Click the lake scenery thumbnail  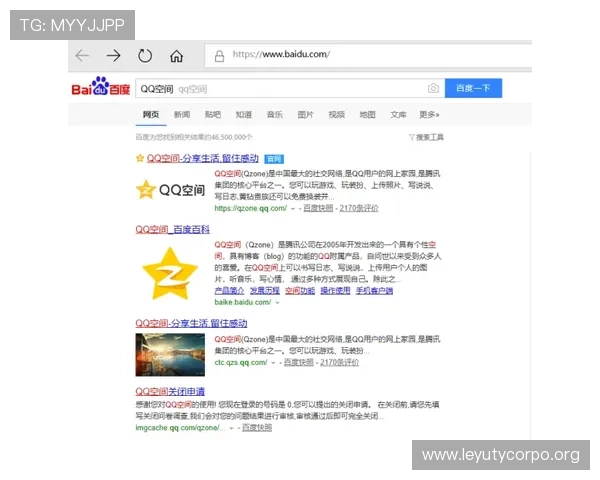170,355
